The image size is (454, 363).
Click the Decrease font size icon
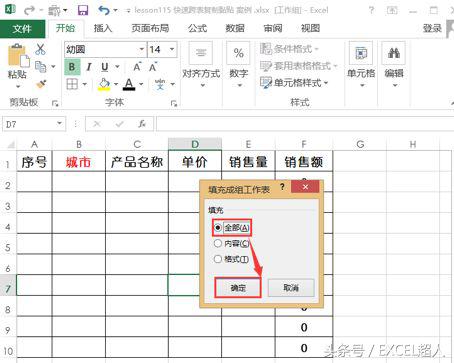[x=153, y=67]
